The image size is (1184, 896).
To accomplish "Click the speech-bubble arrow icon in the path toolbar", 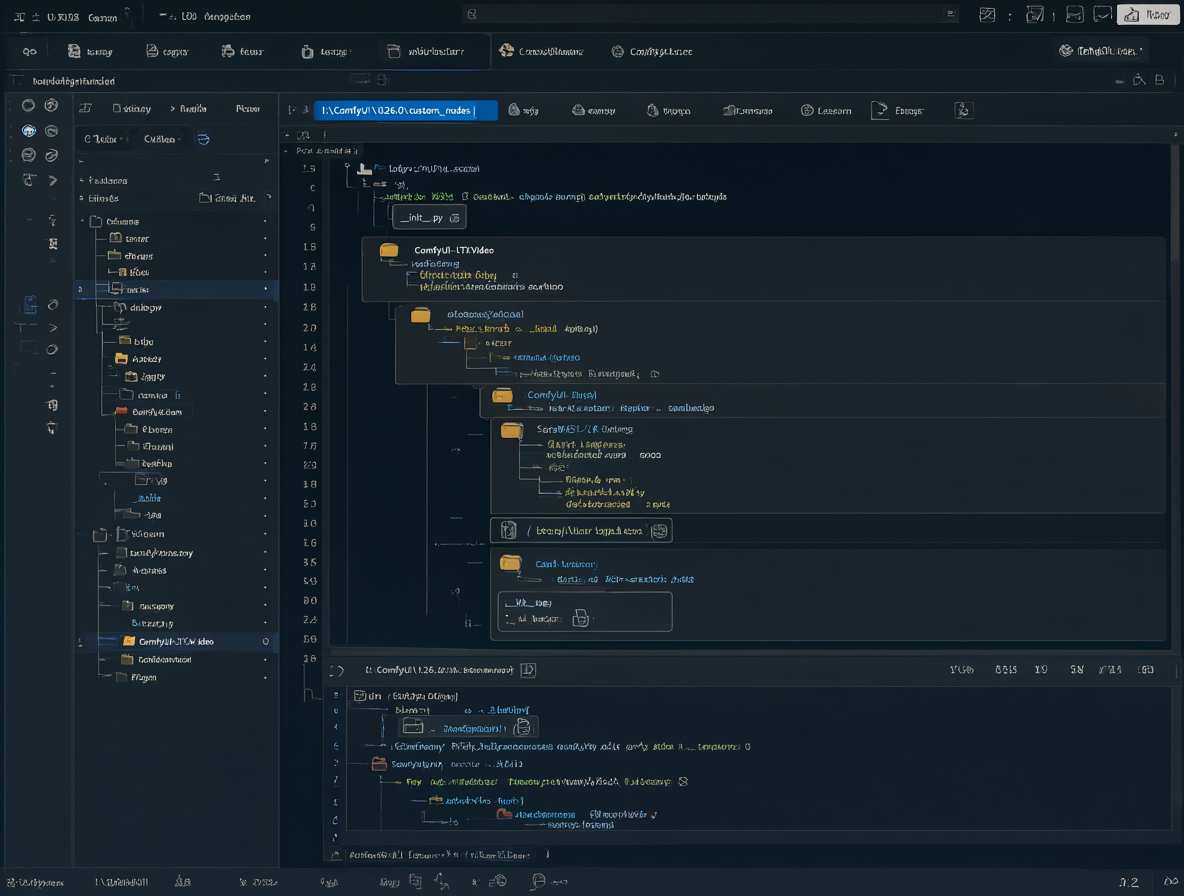I will [879, 110].
